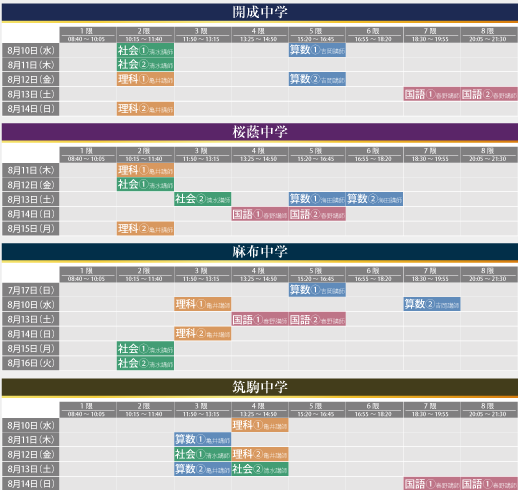Click date label 7月17日(日) in 麻布中学 table
Viewport: 518px width, 490px height.
click(x=31, y=290)
